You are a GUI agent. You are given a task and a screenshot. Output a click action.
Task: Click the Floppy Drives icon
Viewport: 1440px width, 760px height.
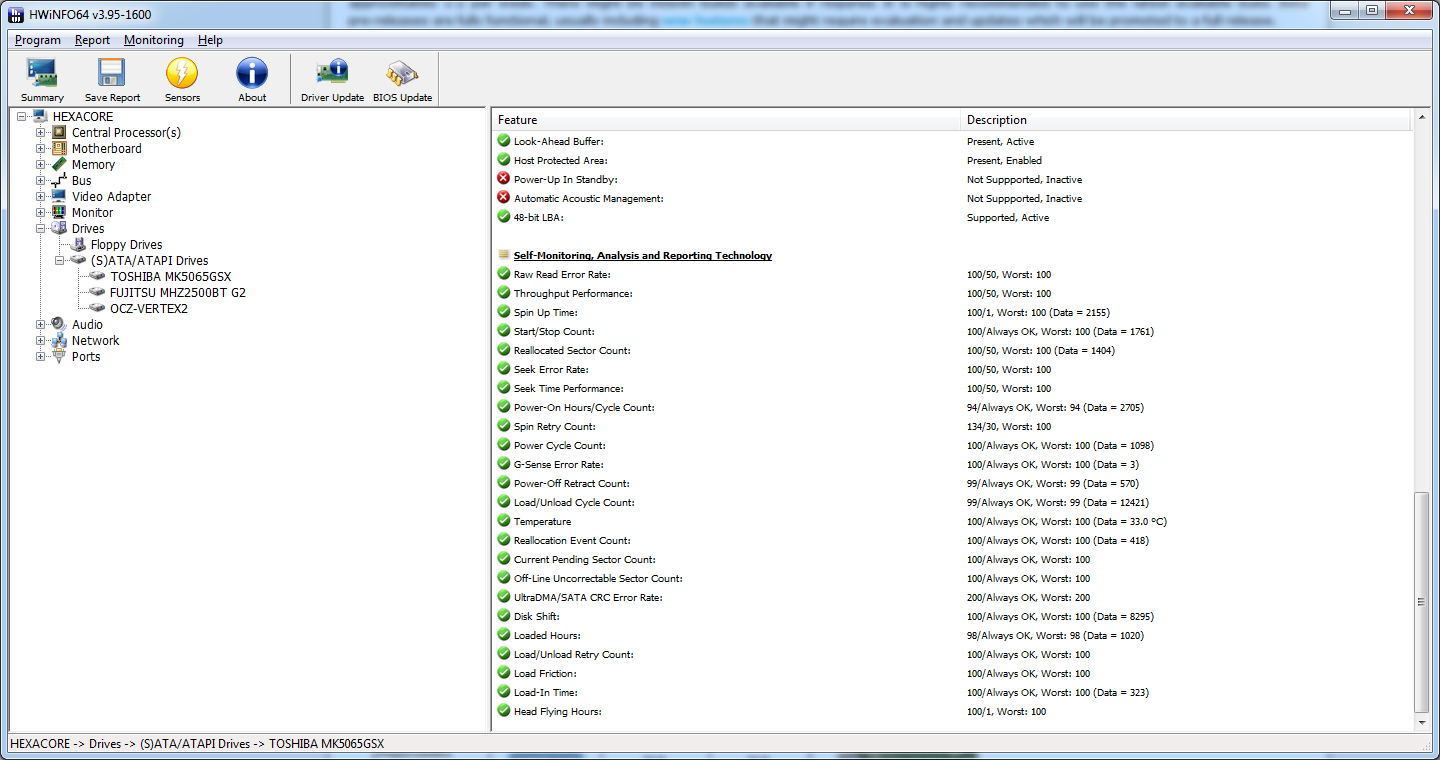(78, 244)
